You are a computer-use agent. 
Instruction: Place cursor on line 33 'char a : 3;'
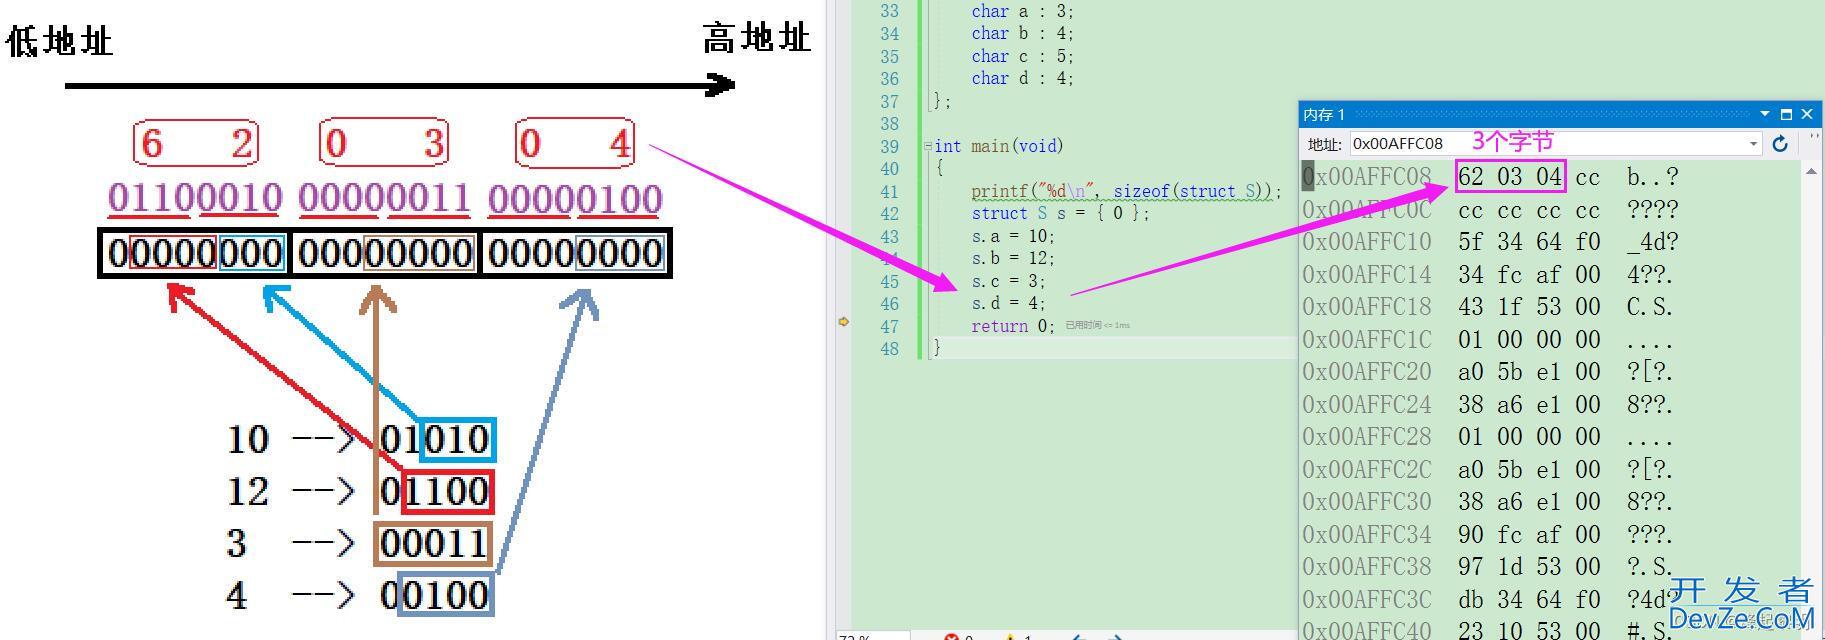pyautogui.click(x=1022, y=11)
